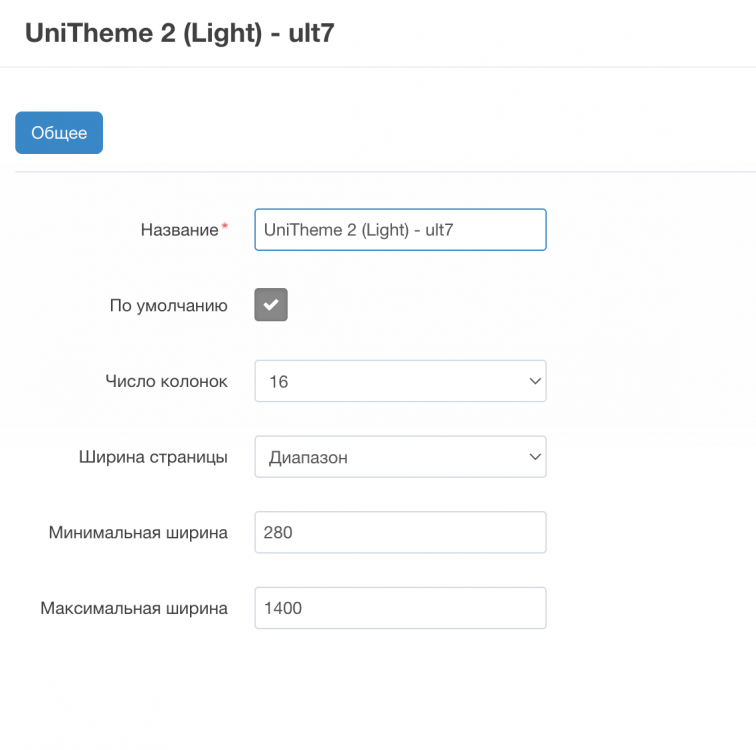Image resolution: width=756 pixels, height=750 pixels.
Task: Click the value 280 in the min width field
Action: (278, 532)
